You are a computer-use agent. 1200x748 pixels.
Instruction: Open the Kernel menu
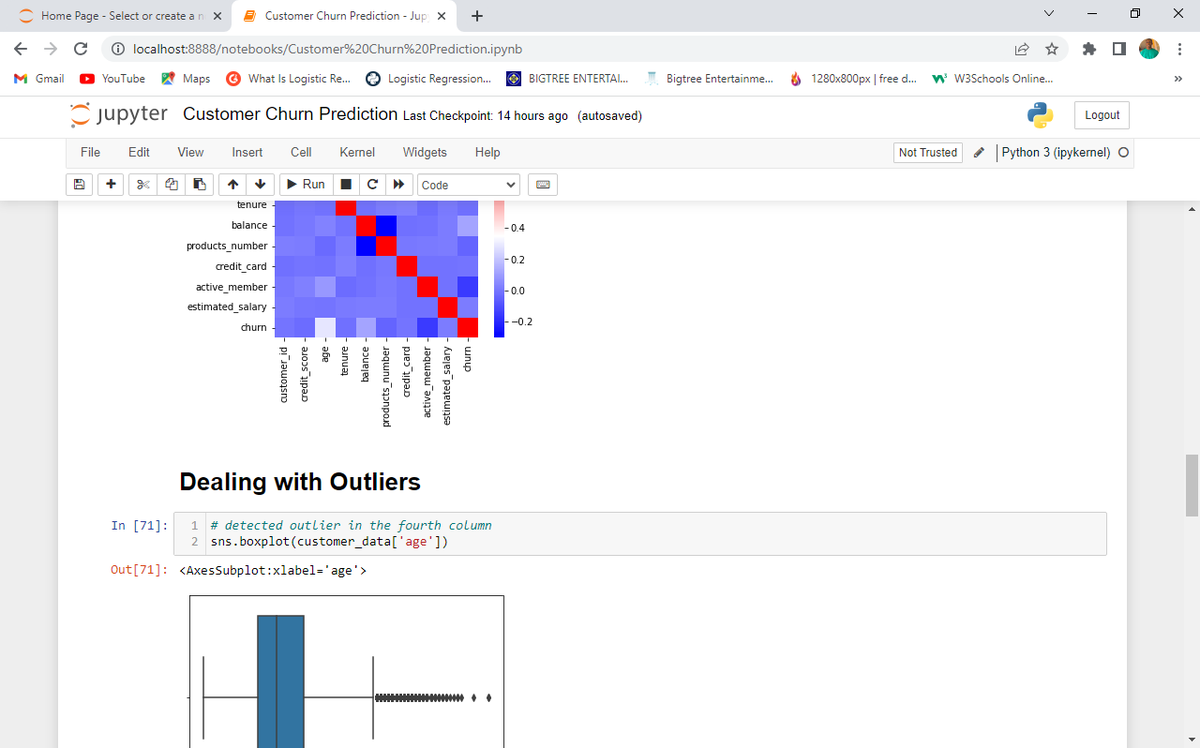pyautogui.click(x=357, y=152)
